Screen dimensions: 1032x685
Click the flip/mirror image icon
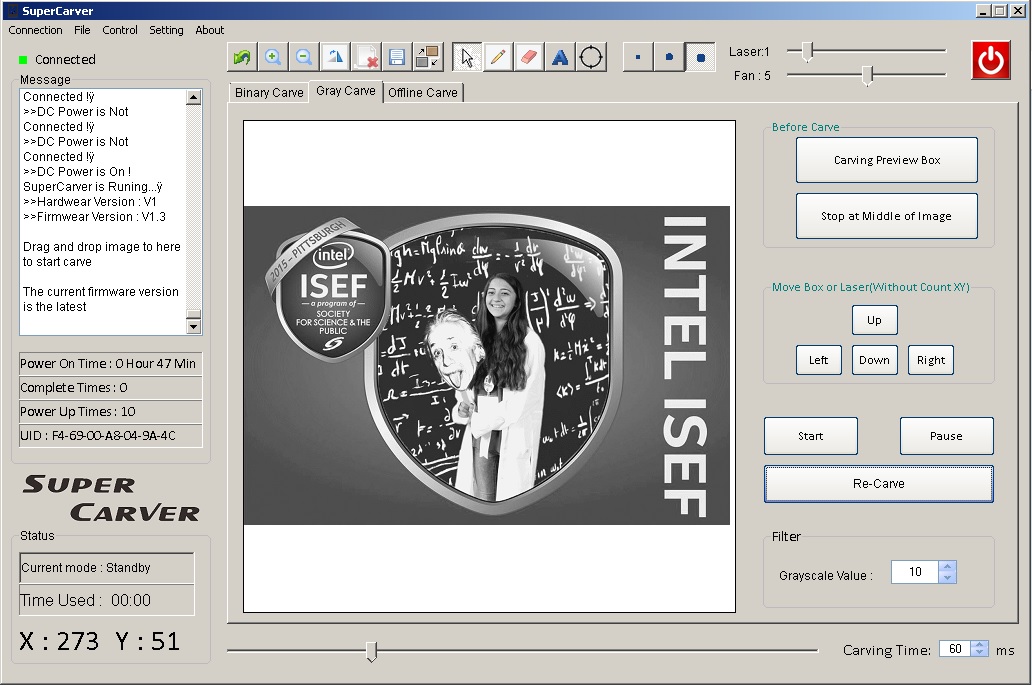pyautogui.click(x=335, y=57)
